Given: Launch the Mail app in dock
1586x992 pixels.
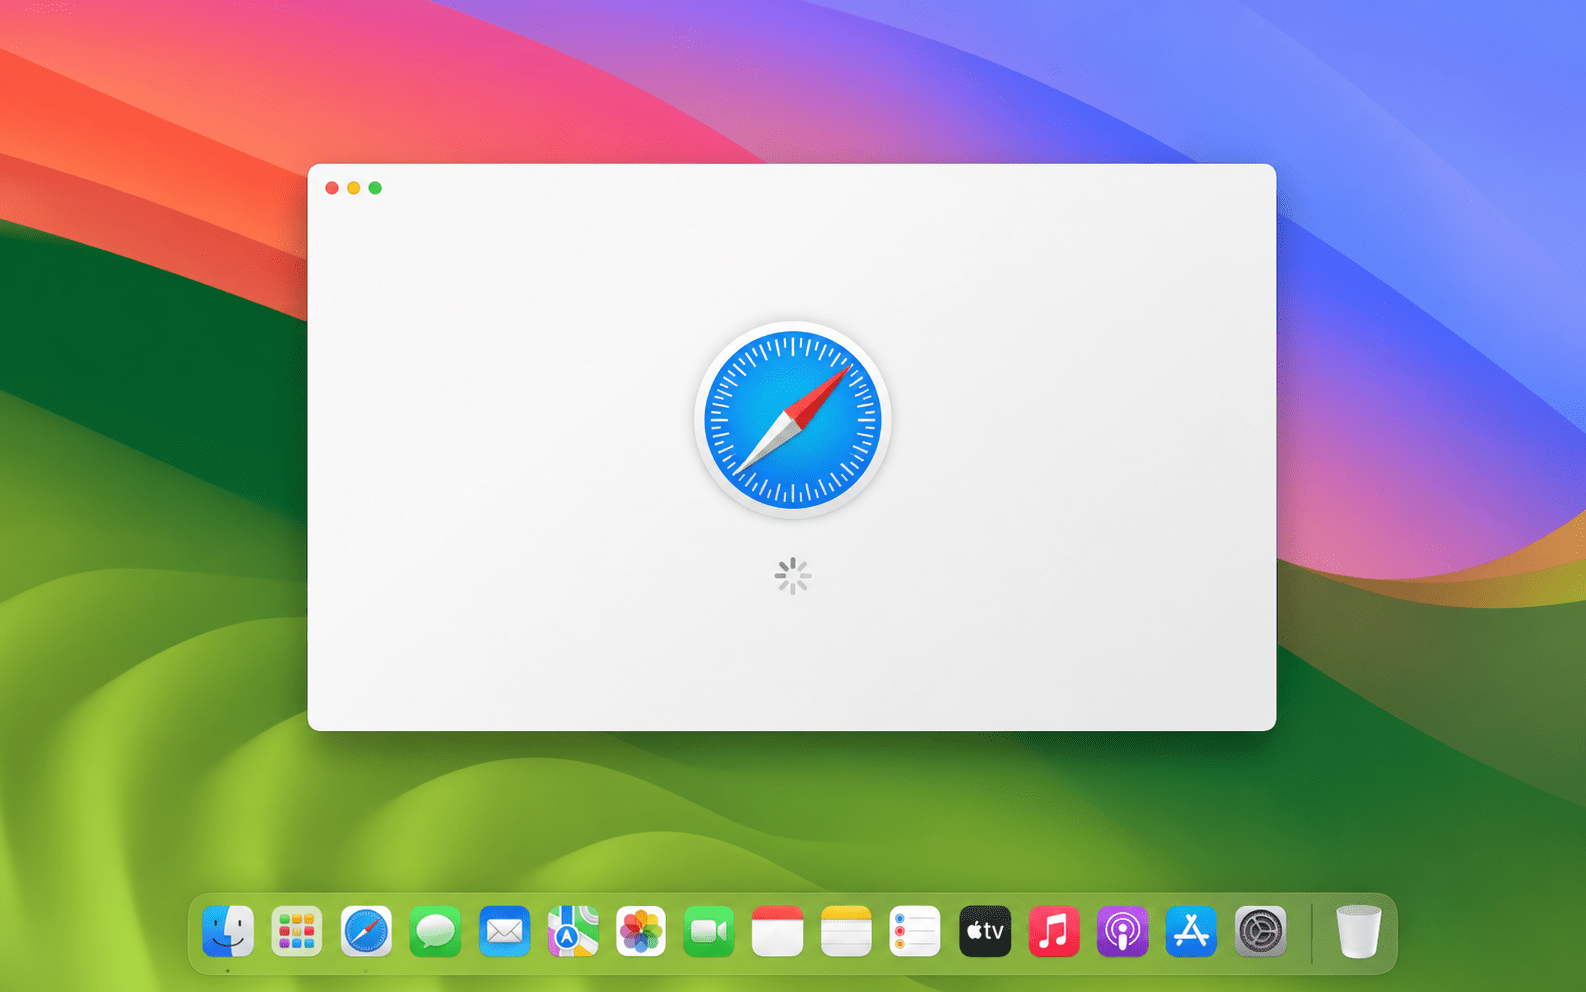Looking at the screenshot, I should point(504,932).
